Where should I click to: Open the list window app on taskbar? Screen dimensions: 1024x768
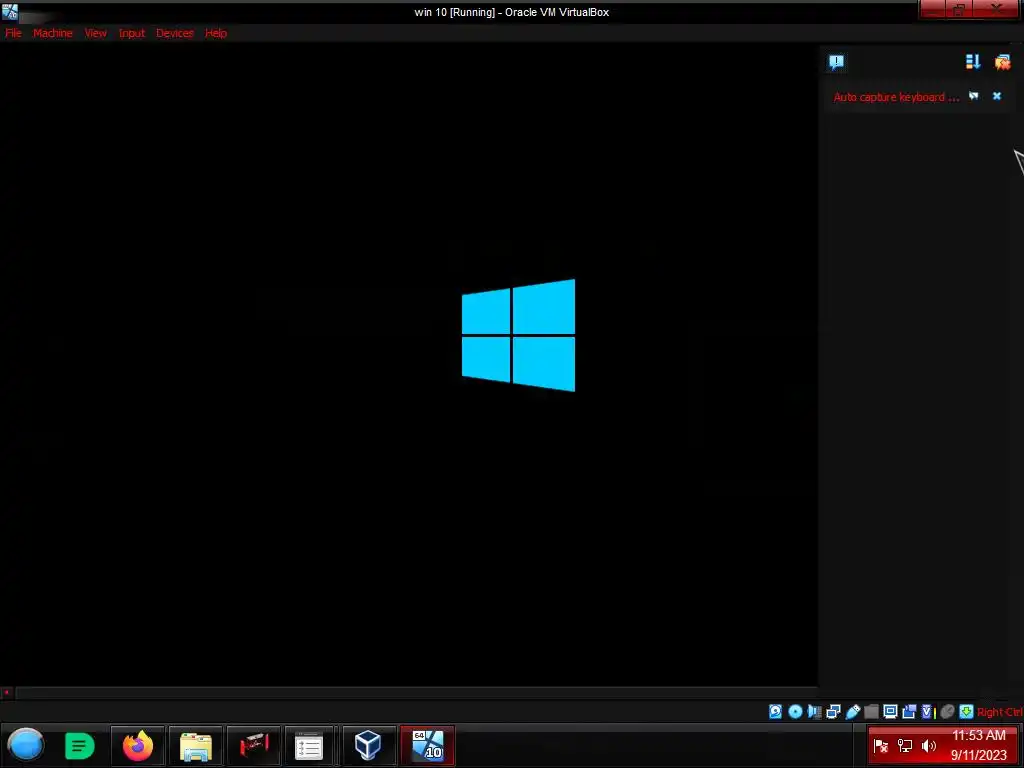click(309, 746)
